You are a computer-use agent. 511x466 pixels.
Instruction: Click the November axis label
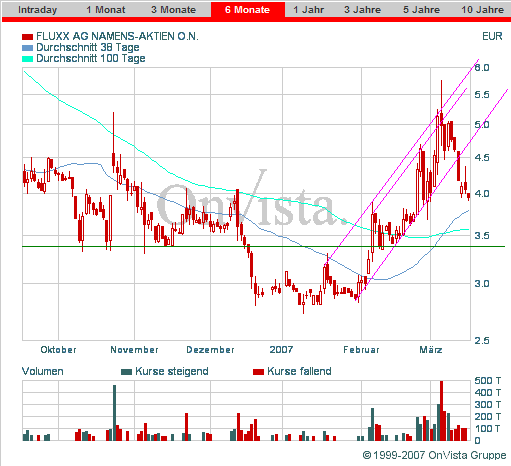pos(134,350)
